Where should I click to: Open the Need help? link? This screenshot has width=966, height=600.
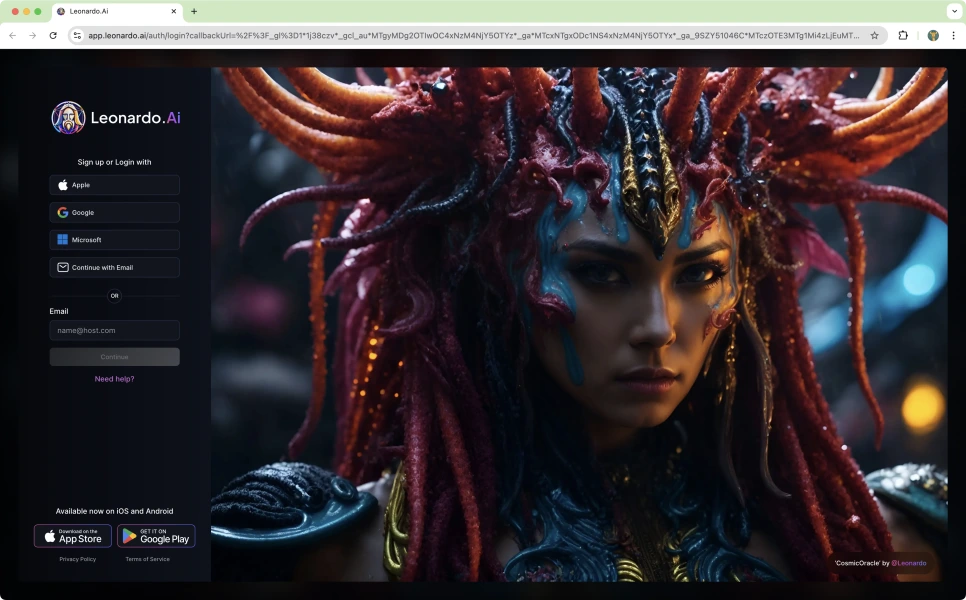pyautogui.click(x=115, y=379)
